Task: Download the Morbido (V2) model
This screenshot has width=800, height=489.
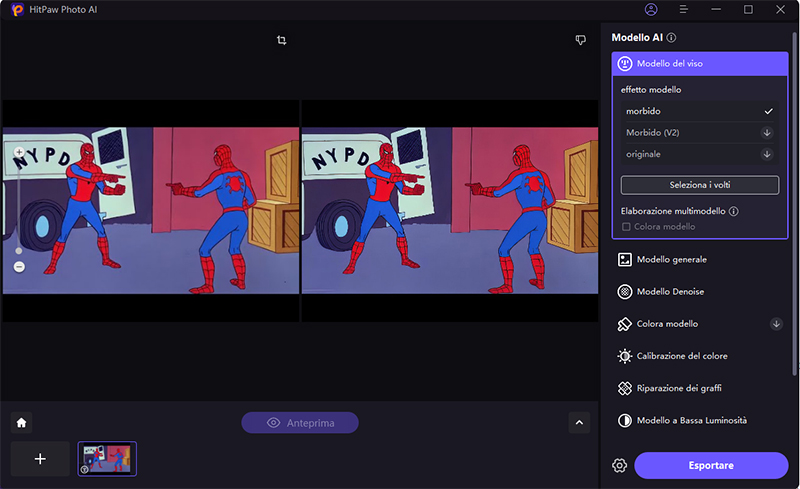Action: 766,133
